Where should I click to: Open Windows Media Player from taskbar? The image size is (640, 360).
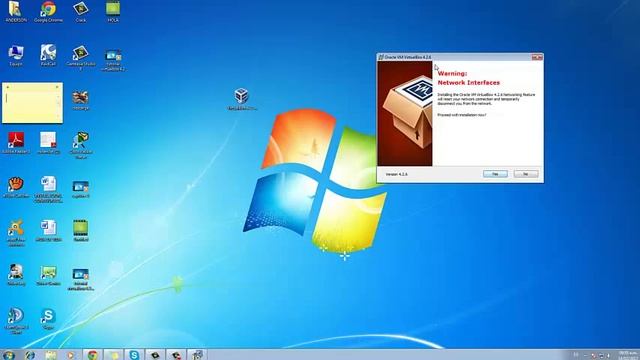pos(71,355)
